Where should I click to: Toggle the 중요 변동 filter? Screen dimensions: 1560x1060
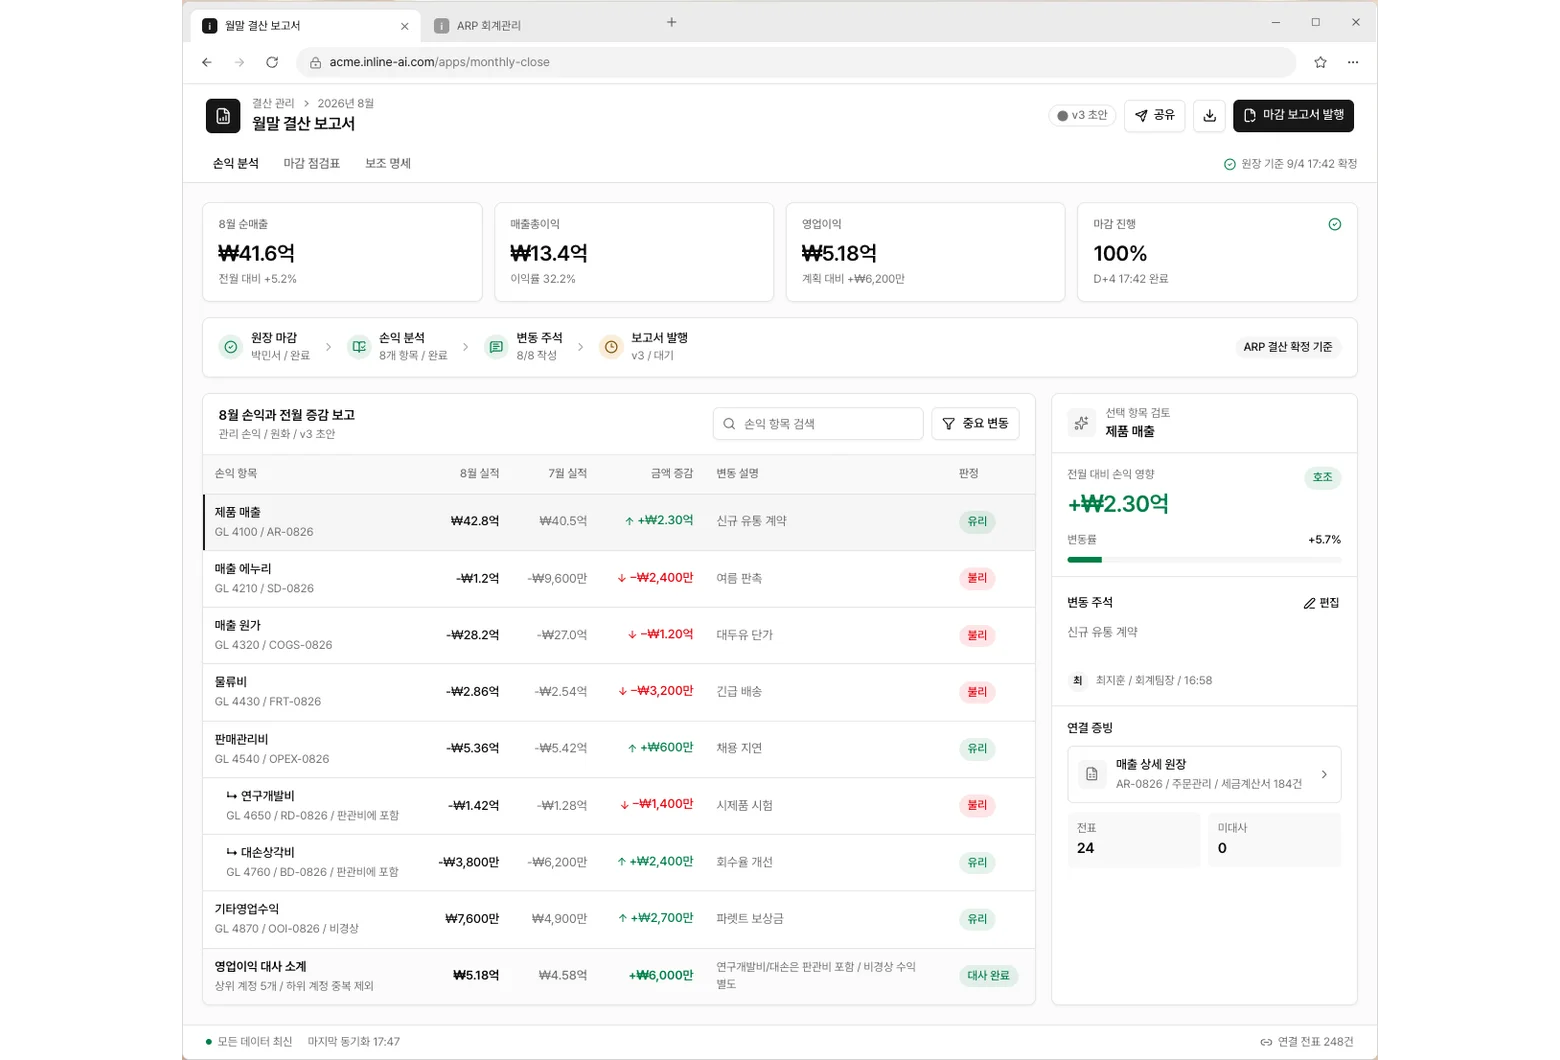[x=975, y=424]
